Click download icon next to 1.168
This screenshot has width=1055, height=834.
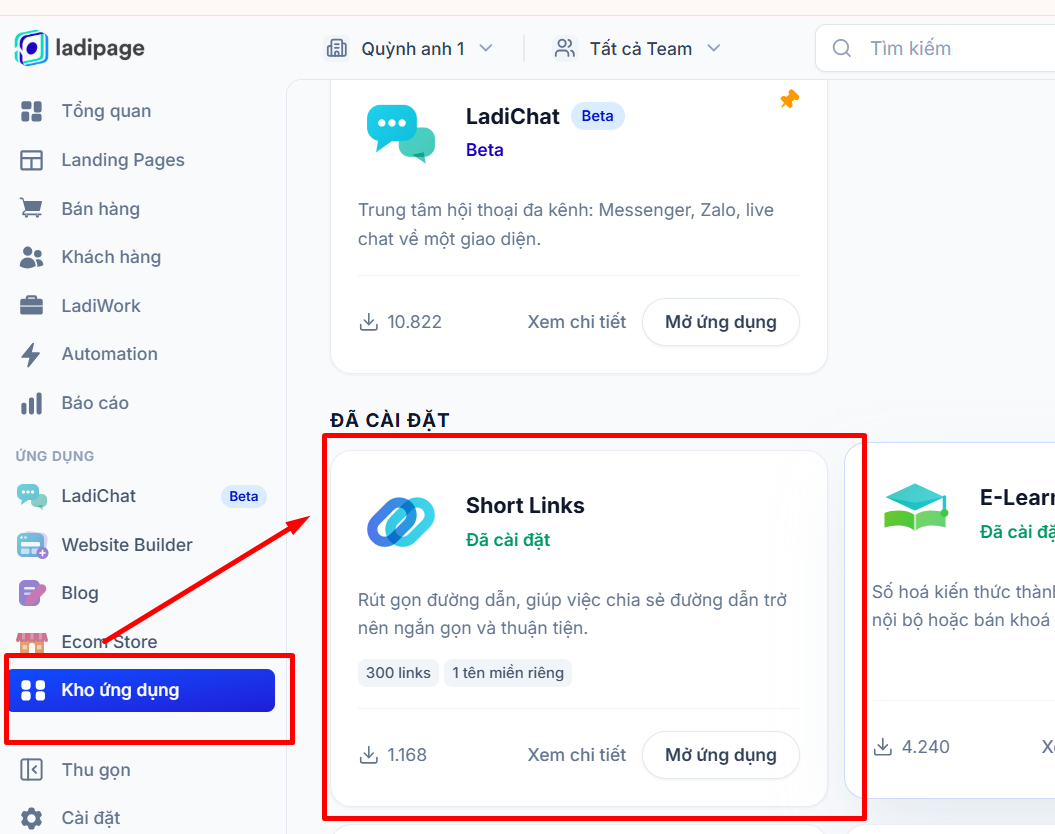pyautogui.click(x=368, y=755)
